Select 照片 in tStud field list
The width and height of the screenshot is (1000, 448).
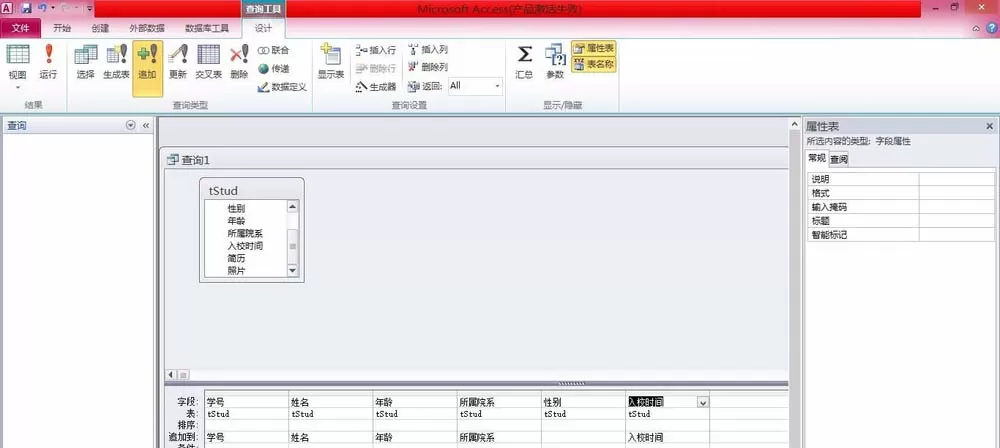click(x=237, y=271)
